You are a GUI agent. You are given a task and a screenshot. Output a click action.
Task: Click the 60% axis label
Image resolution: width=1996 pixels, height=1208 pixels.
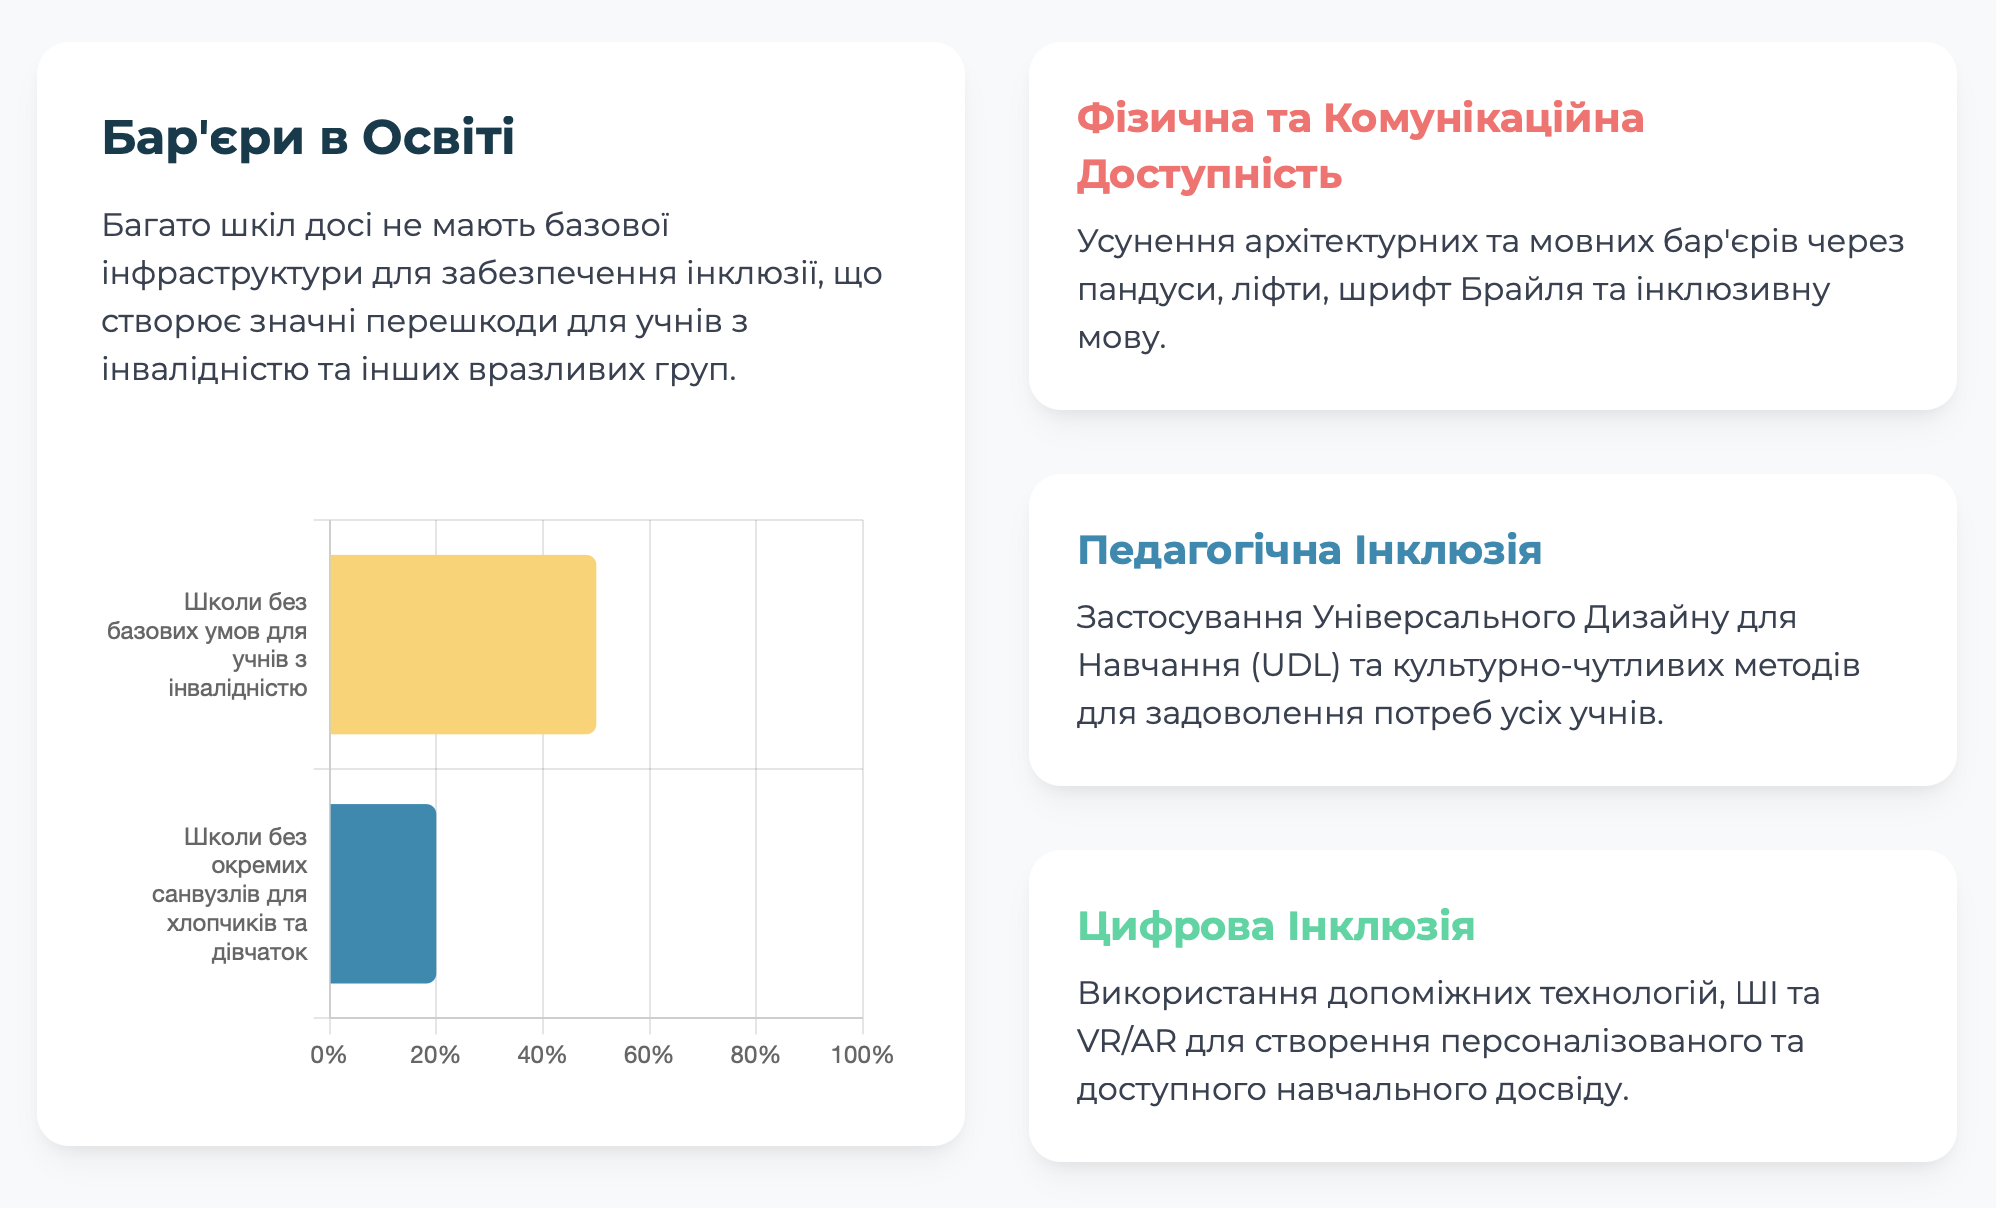(x=648, y=1055)
